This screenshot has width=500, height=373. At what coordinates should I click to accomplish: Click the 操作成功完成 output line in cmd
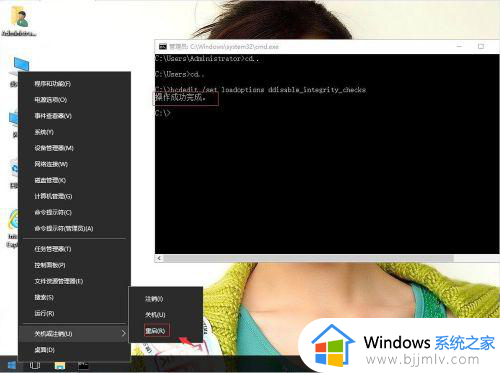click(x=180, y=97)
